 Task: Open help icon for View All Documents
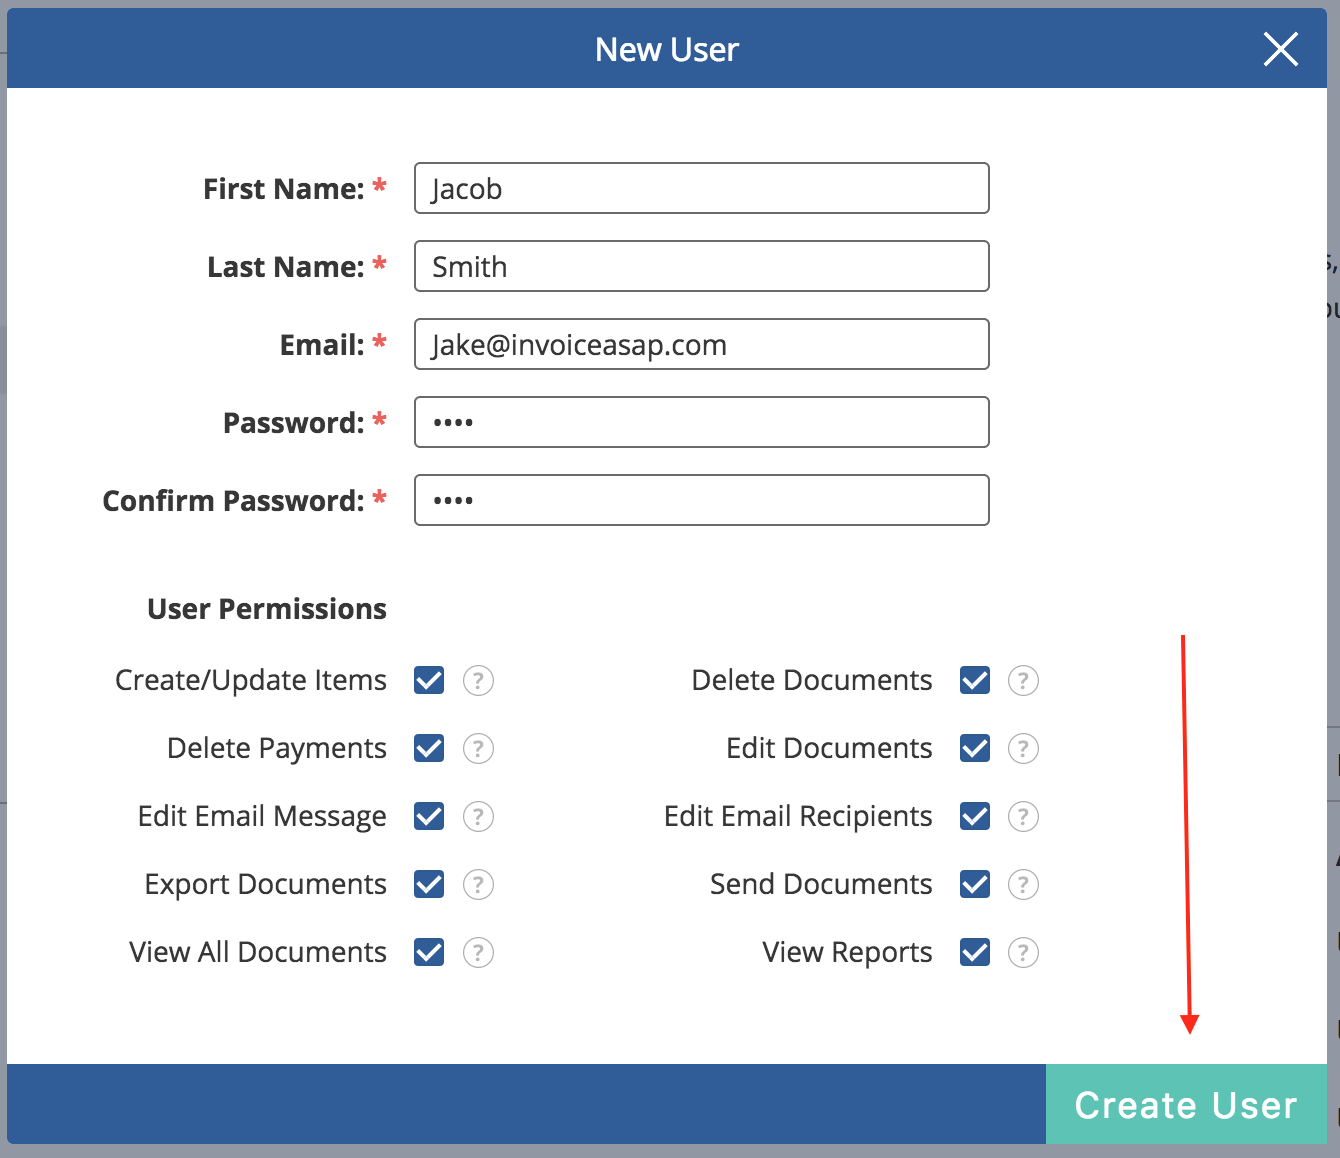[478, 953]
